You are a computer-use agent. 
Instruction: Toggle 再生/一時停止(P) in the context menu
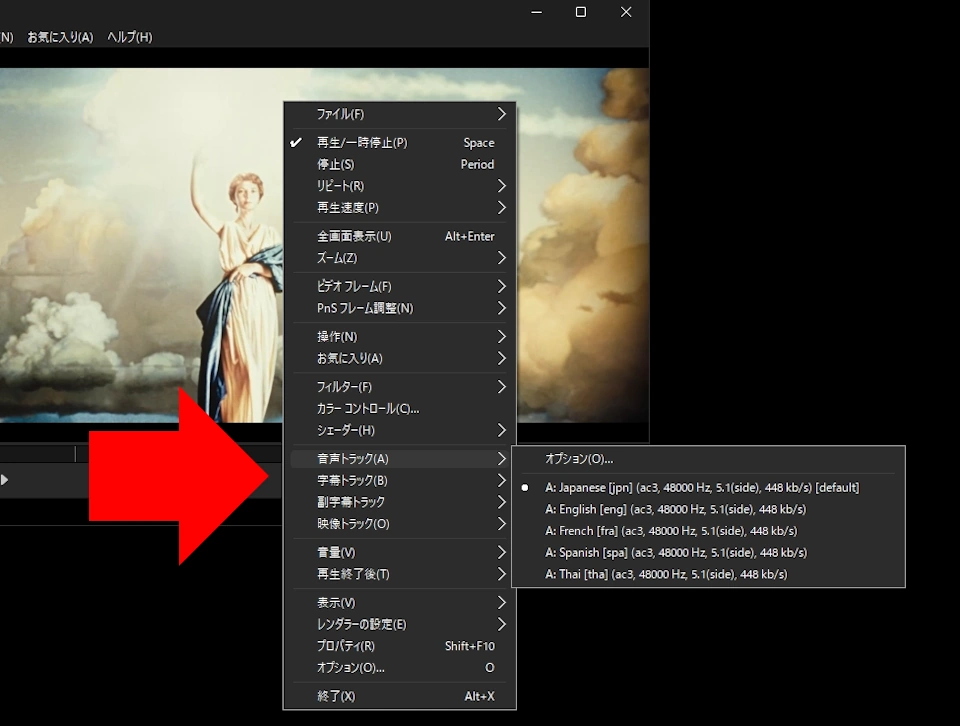click(x=400, y=143)
